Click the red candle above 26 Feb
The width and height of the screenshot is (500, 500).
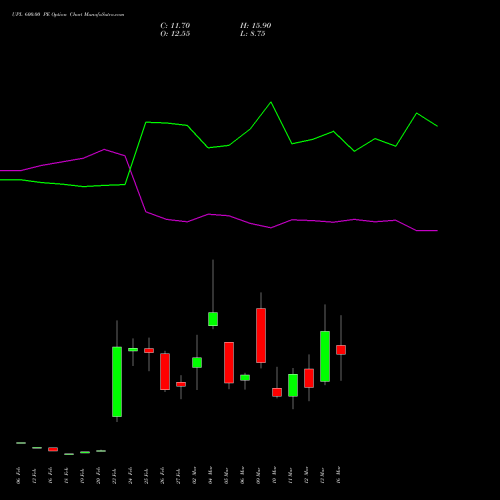(x=165, y=371)
